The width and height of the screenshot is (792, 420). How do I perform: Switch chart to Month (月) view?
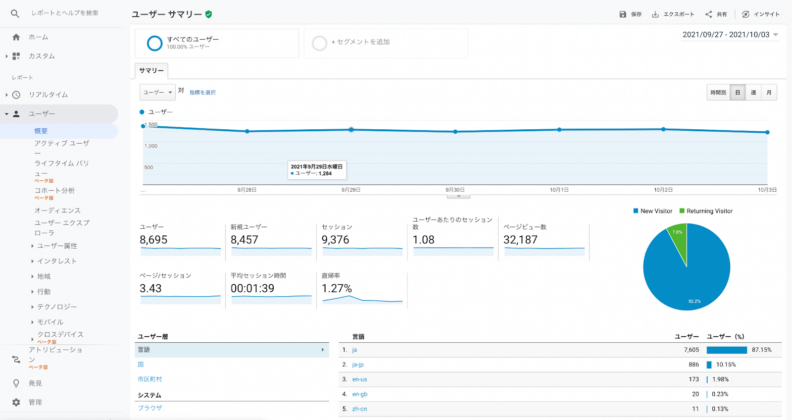769,92
